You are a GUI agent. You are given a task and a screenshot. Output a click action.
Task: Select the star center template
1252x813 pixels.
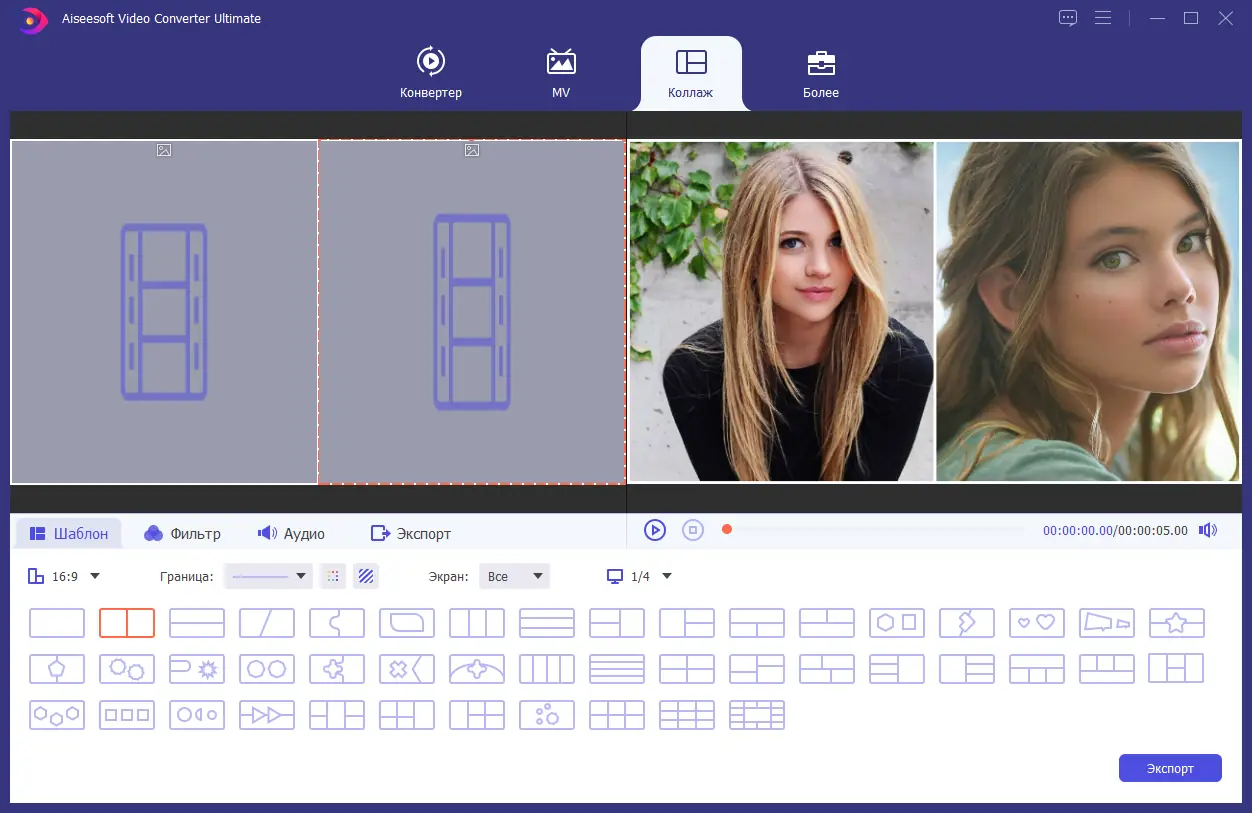(1177, 623)
